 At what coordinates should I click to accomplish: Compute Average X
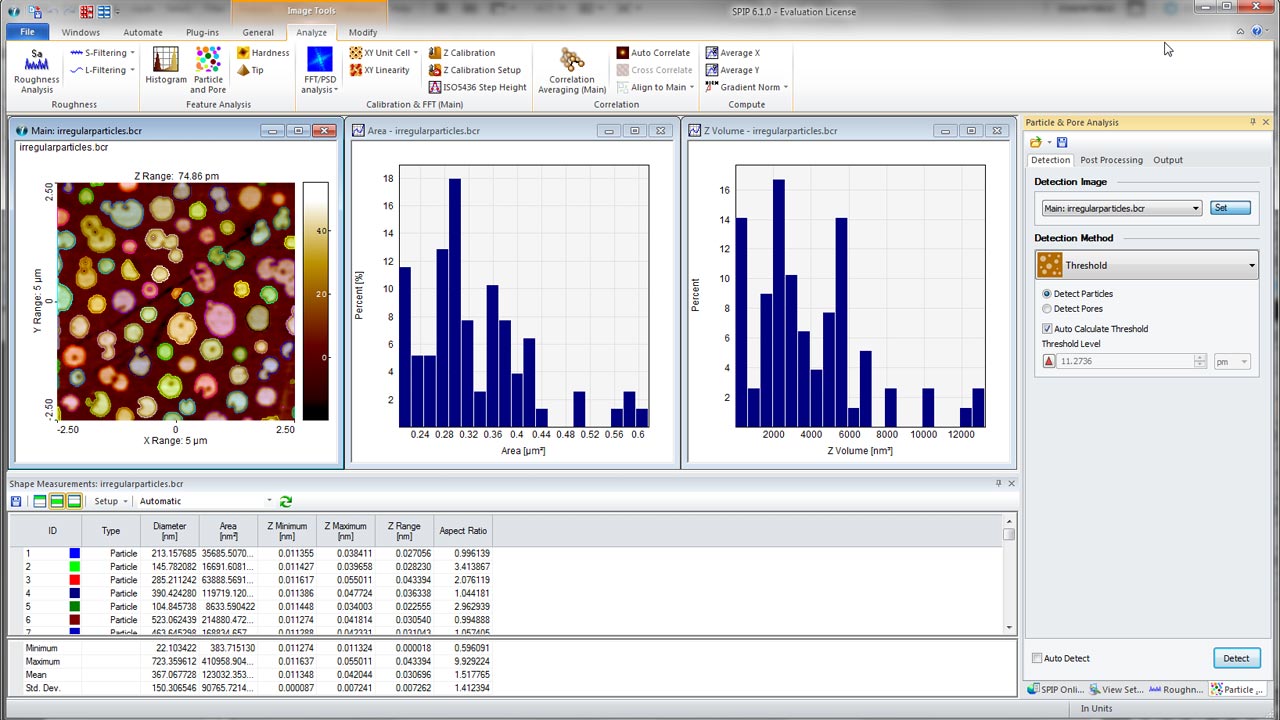click(733, 53)
